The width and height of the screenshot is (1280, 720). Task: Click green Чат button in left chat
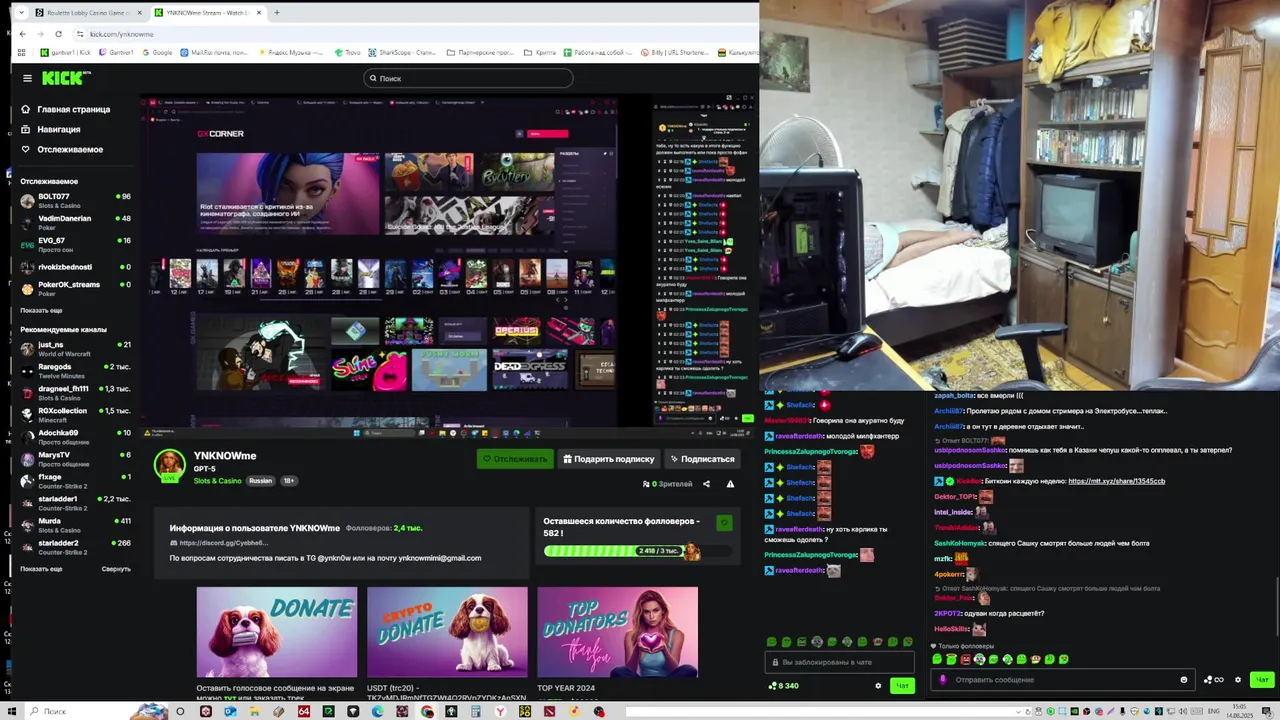click(x=902, y=685)
